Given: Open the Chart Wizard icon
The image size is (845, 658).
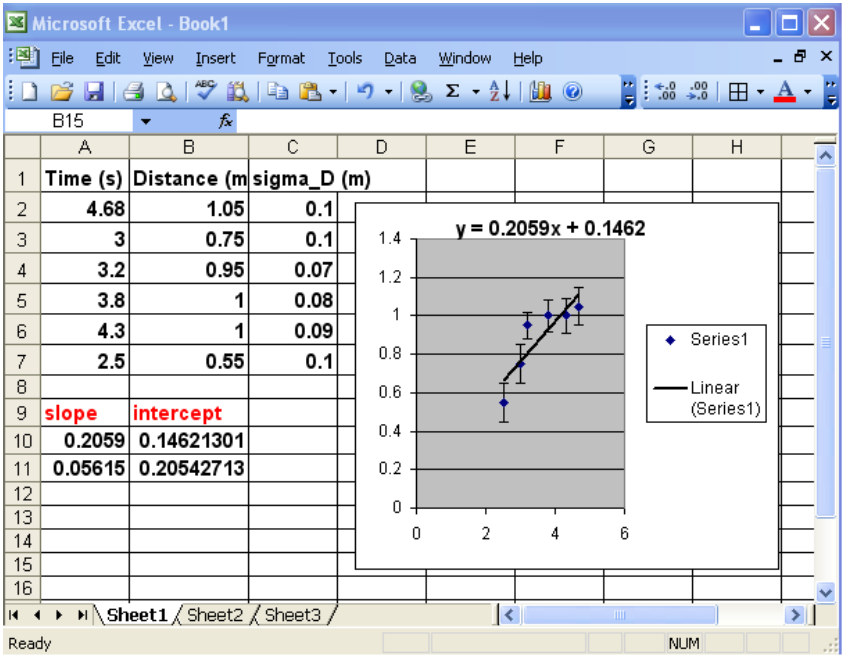Looking at the screenshot, I should (x=541, y=92).
